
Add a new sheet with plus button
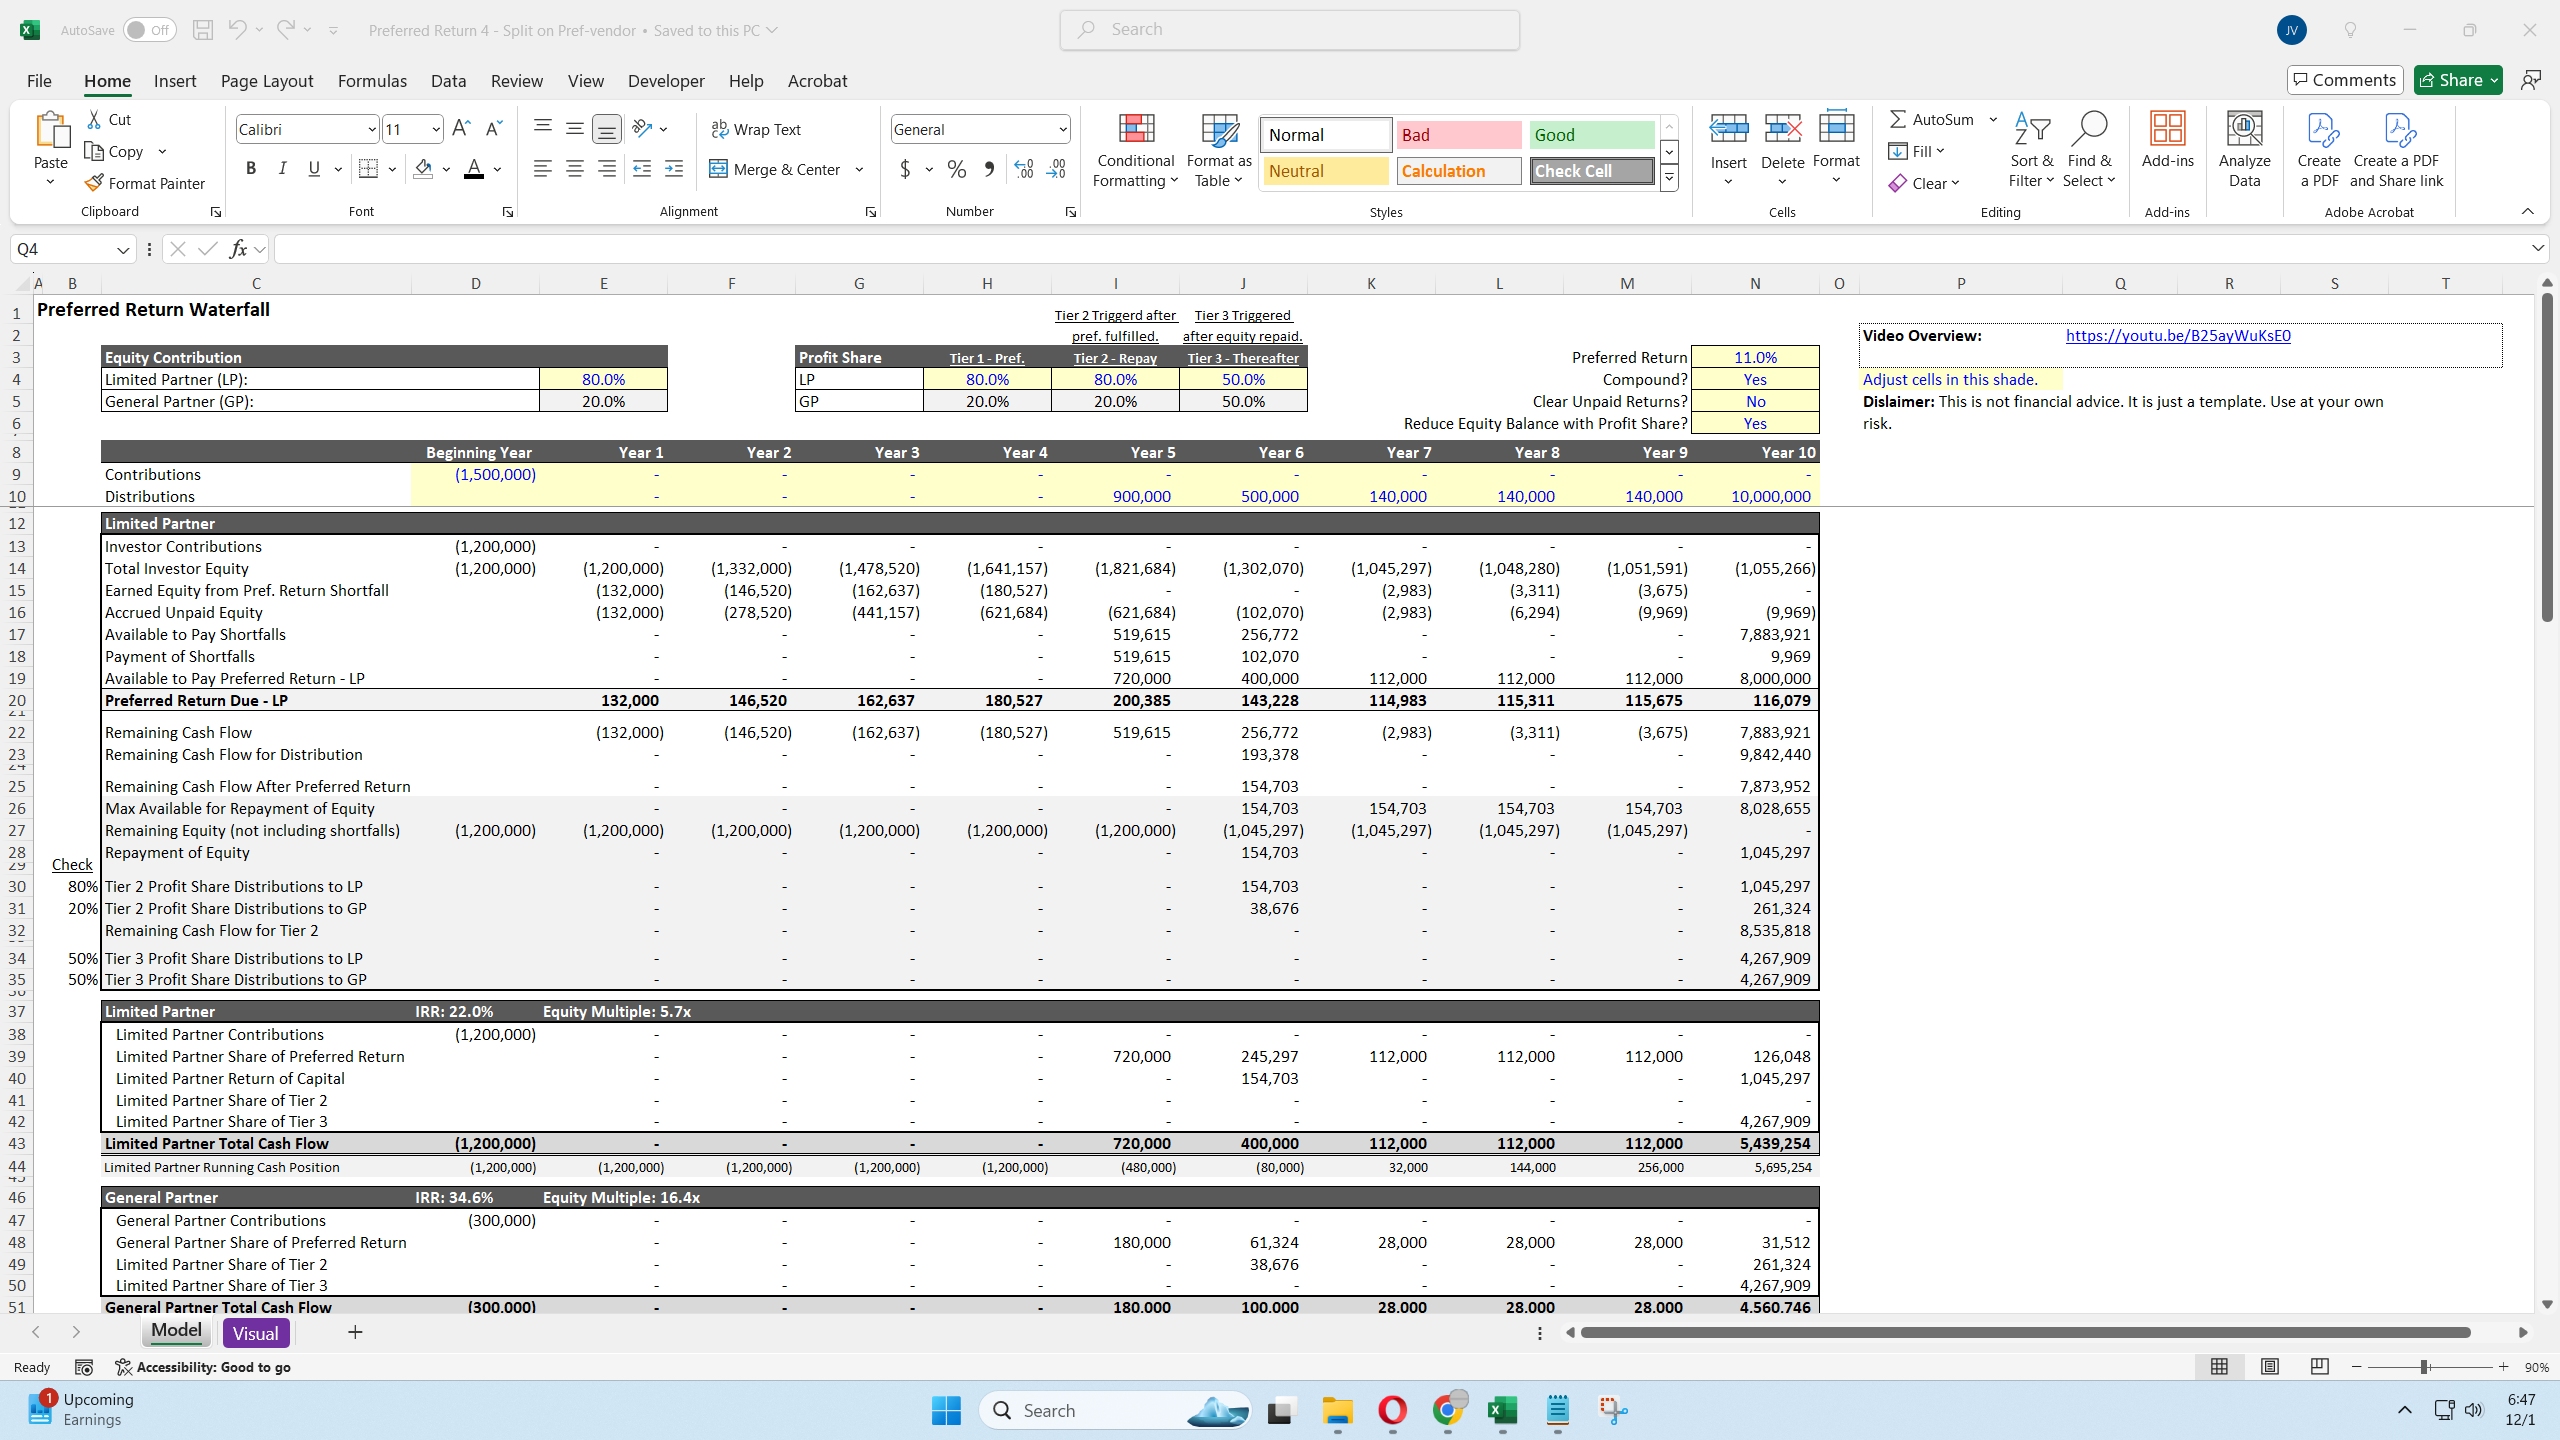pyautogui.click(x=355, y=1332)
